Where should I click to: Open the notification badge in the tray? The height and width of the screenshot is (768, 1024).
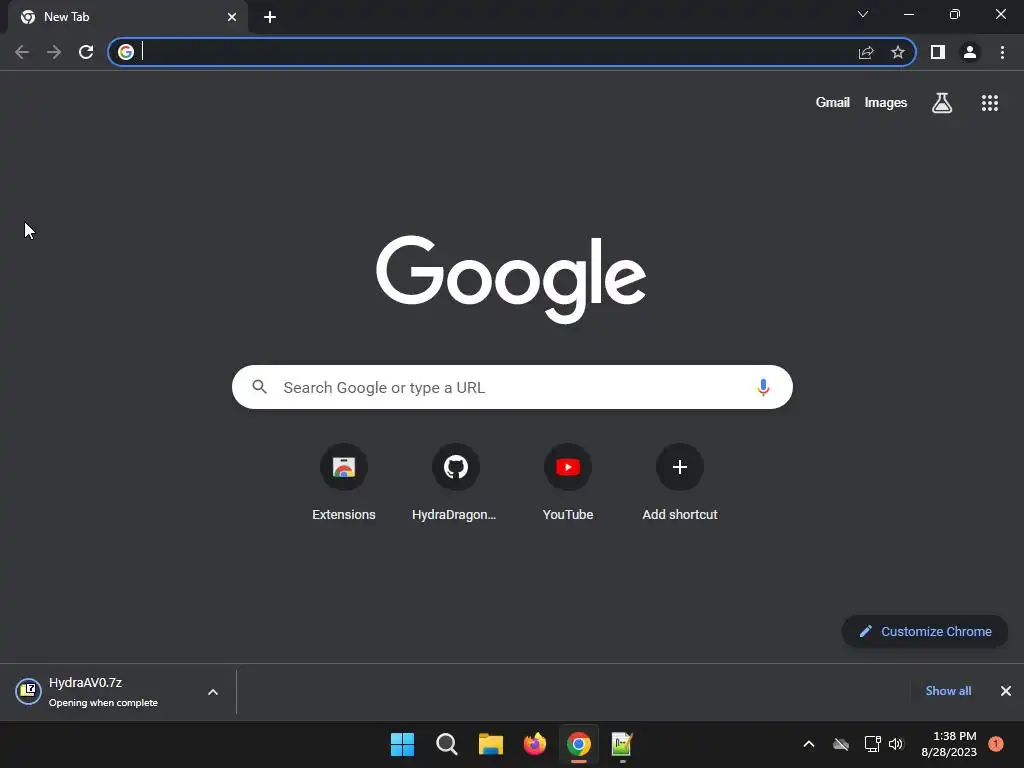996,744
